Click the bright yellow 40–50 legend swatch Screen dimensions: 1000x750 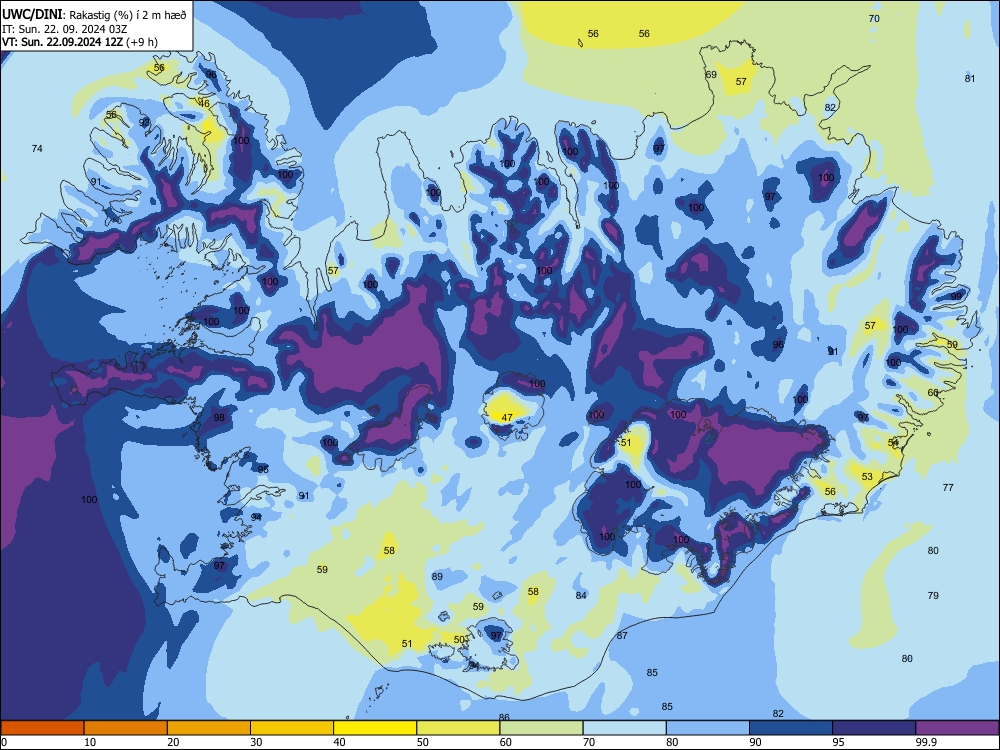[x=375, y=728]
